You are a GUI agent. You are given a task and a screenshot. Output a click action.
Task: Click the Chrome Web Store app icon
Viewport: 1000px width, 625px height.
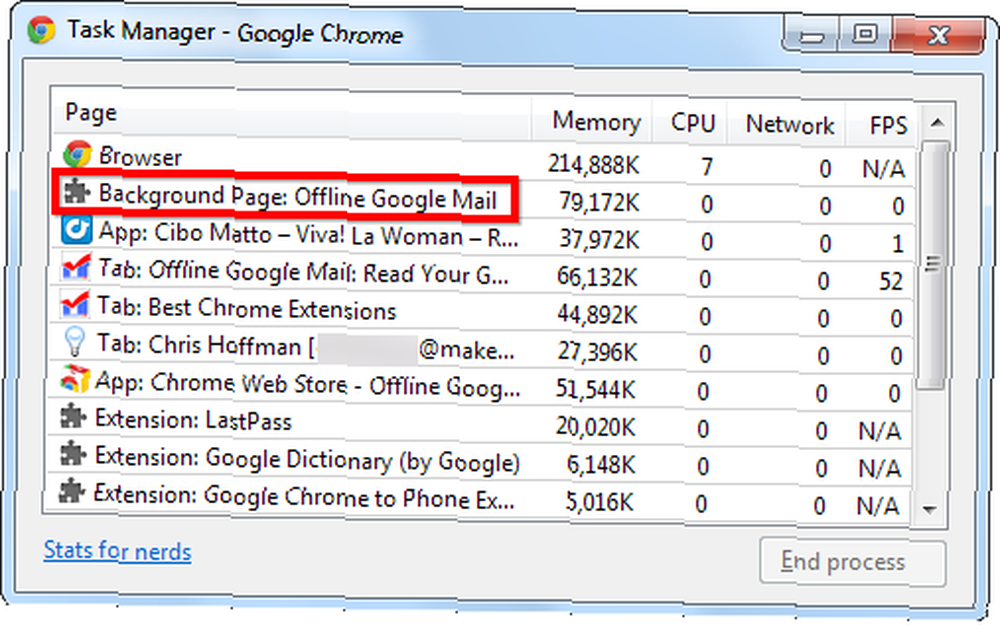pyautogui.click(x=74, y=379)
